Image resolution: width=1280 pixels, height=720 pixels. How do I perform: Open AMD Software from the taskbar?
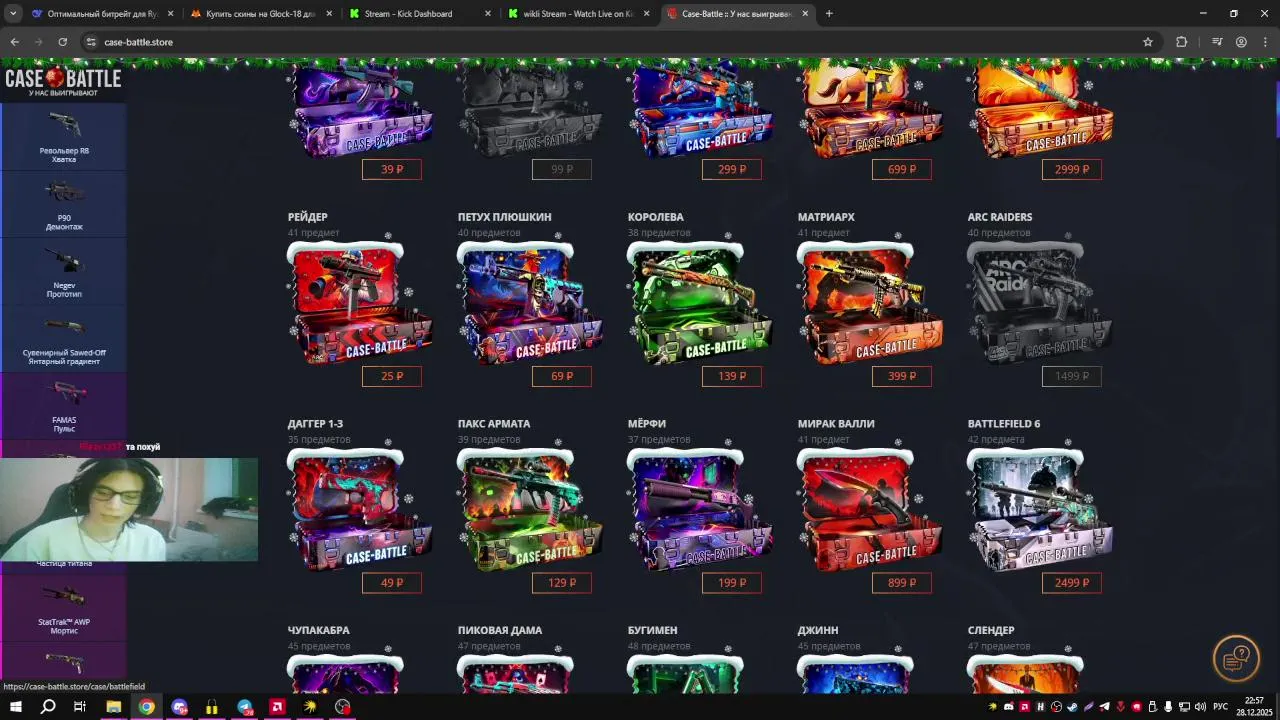click(x=277, y=707)
